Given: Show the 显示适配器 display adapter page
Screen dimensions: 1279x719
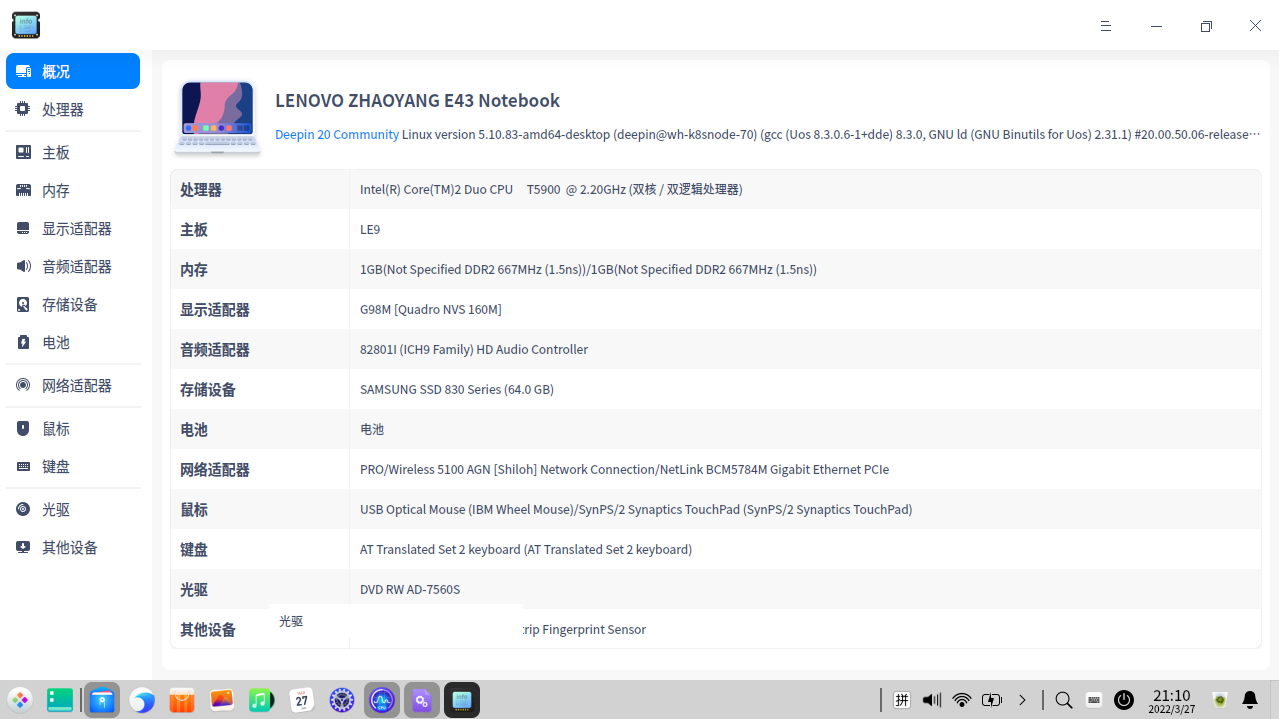Looking at the screenshot, I should pos(73,228).
